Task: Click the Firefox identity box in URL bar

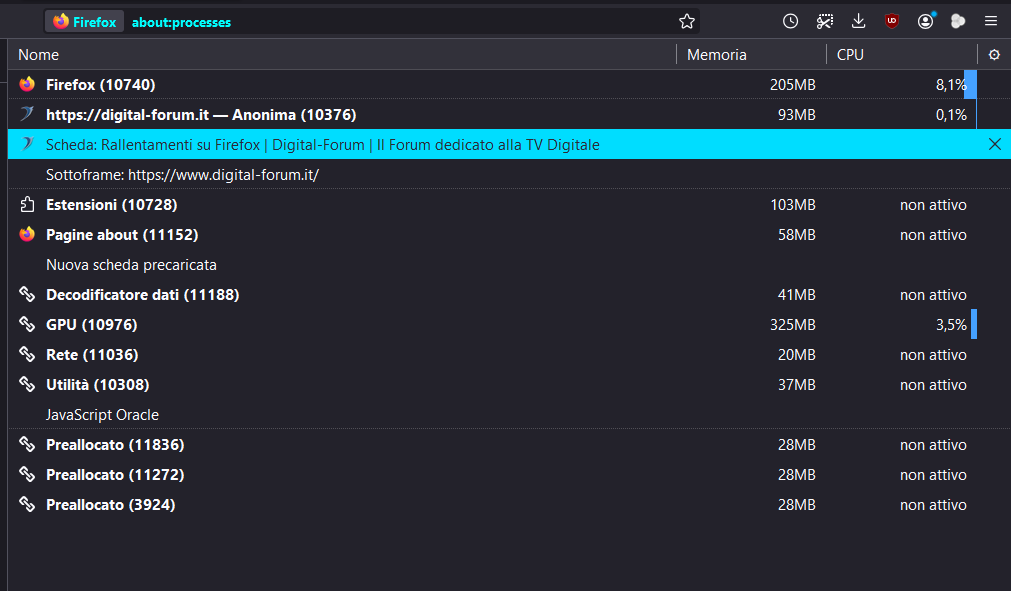Action: click(84, 22)
